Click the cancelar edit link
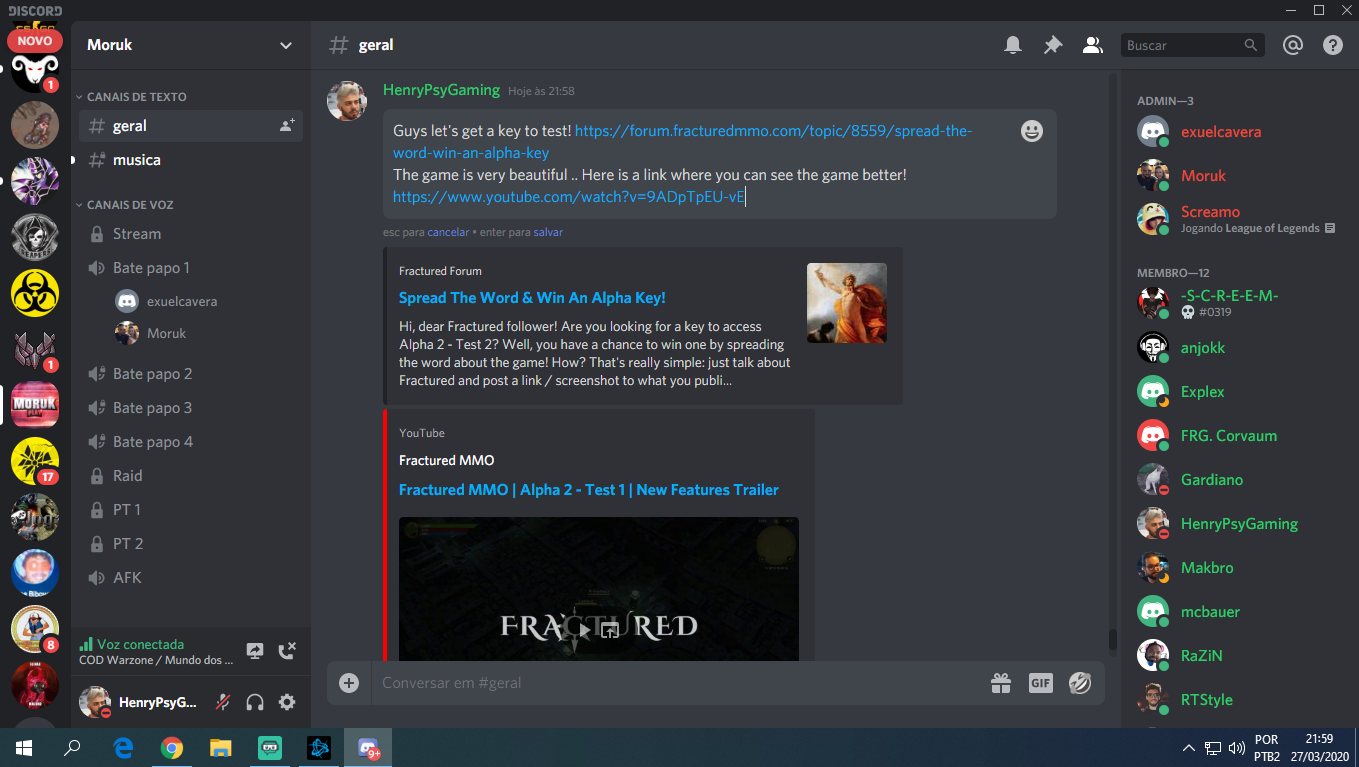This screenshot has height=767, width=1359. (447, 232)
